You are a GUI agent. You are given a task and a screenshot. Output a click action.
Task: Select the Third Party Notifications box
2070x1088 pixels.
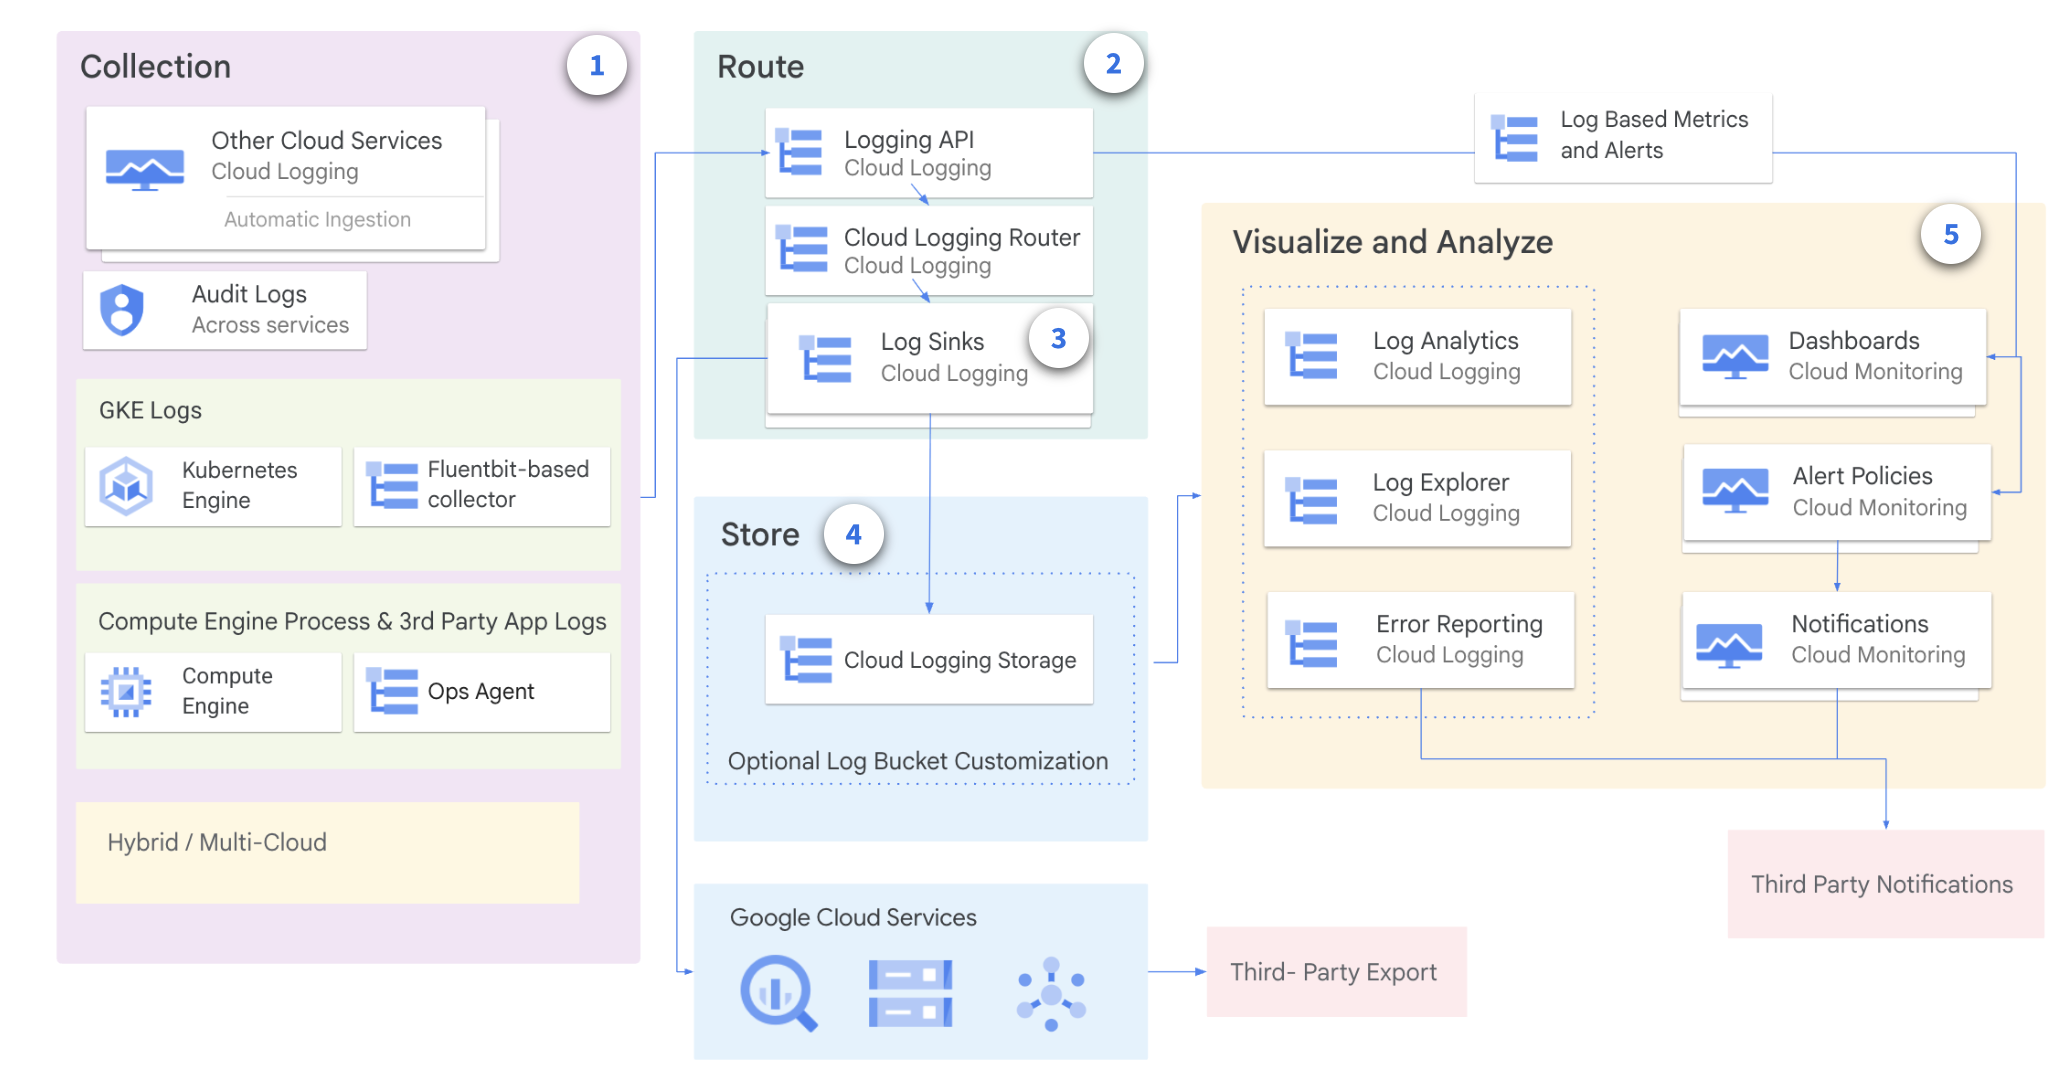[x=1884, y=884]
